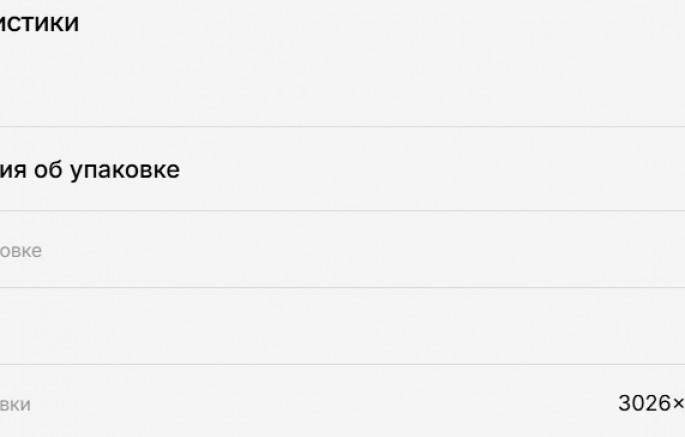
Task: Click the word "об" in the section heading
Action: pos(48,170)
